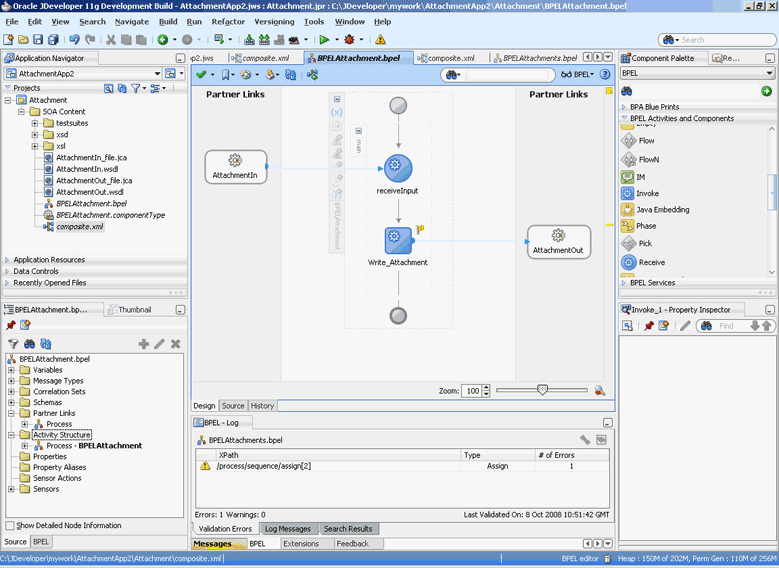Click the Save All toolbar icon

coord(53,40)
